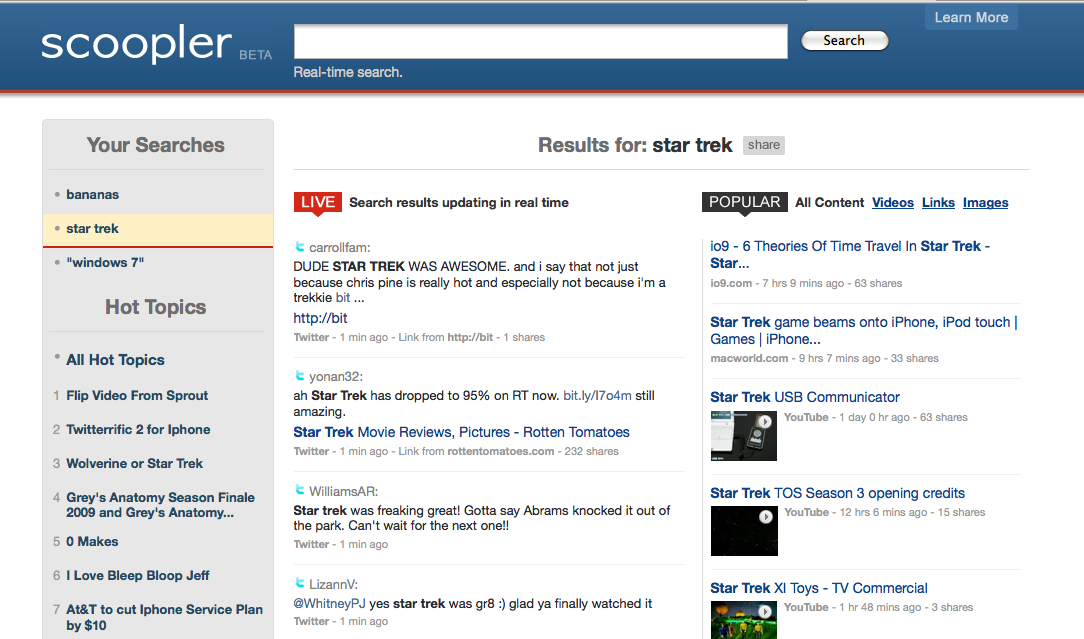1084x639 pixels.
Task: Click the scoopler logo
Action: [x=136, y=44]
